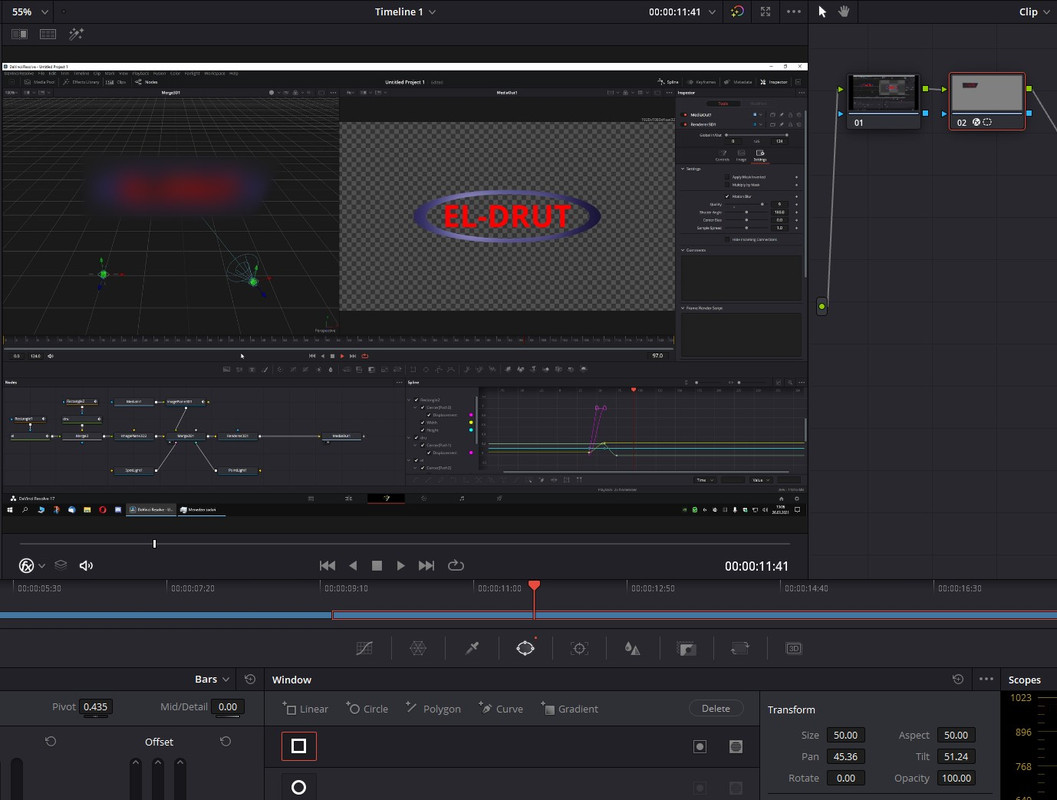Add a Gradient window
Viewport: 1057px width, 800px height.
click(570, 708)
